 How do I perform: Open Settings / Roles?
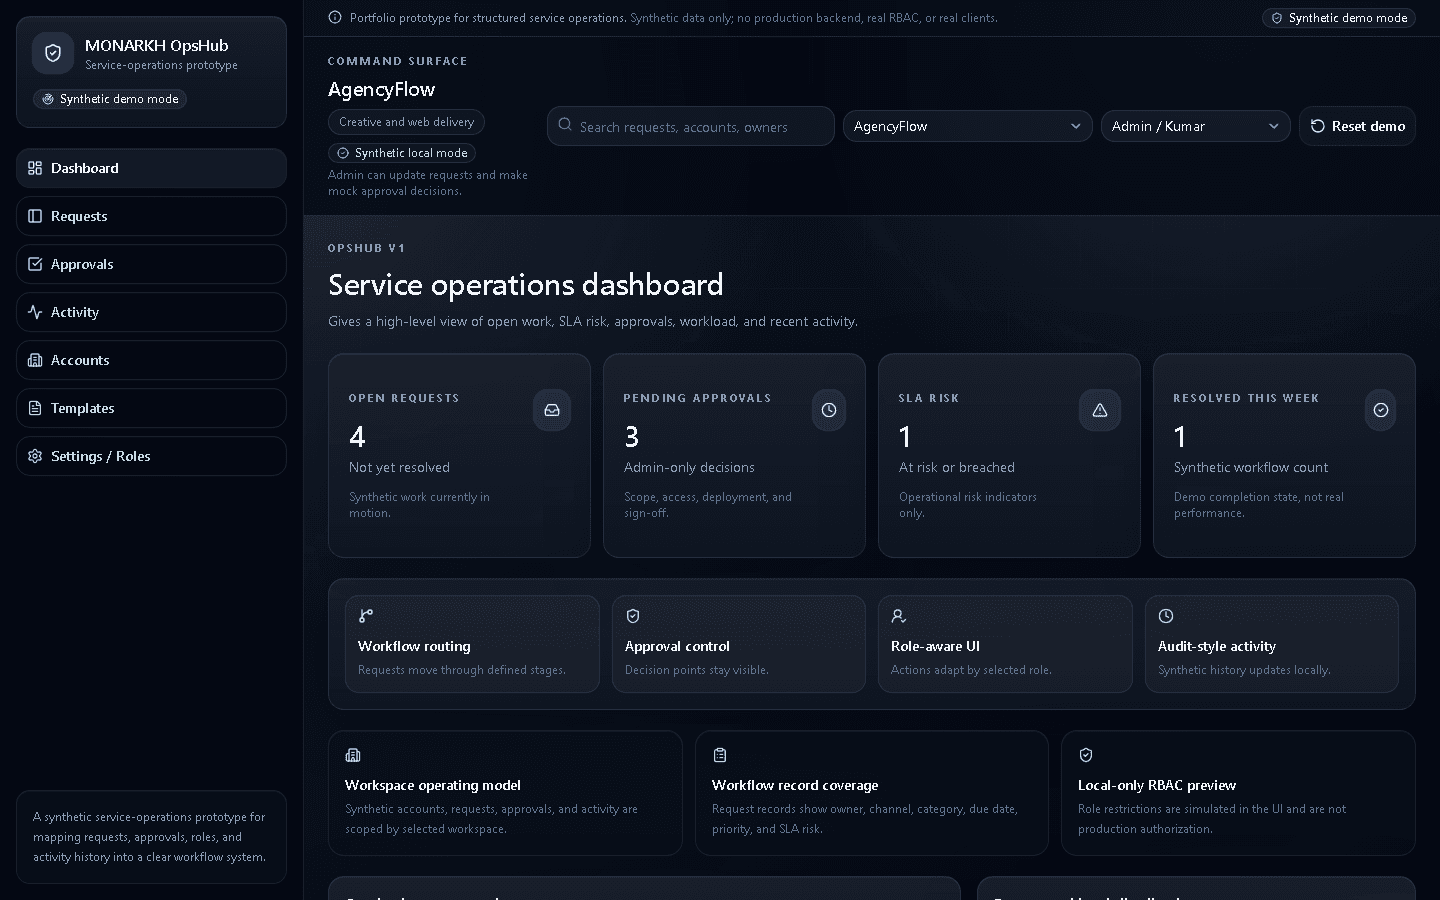click(x=151, y=456)
